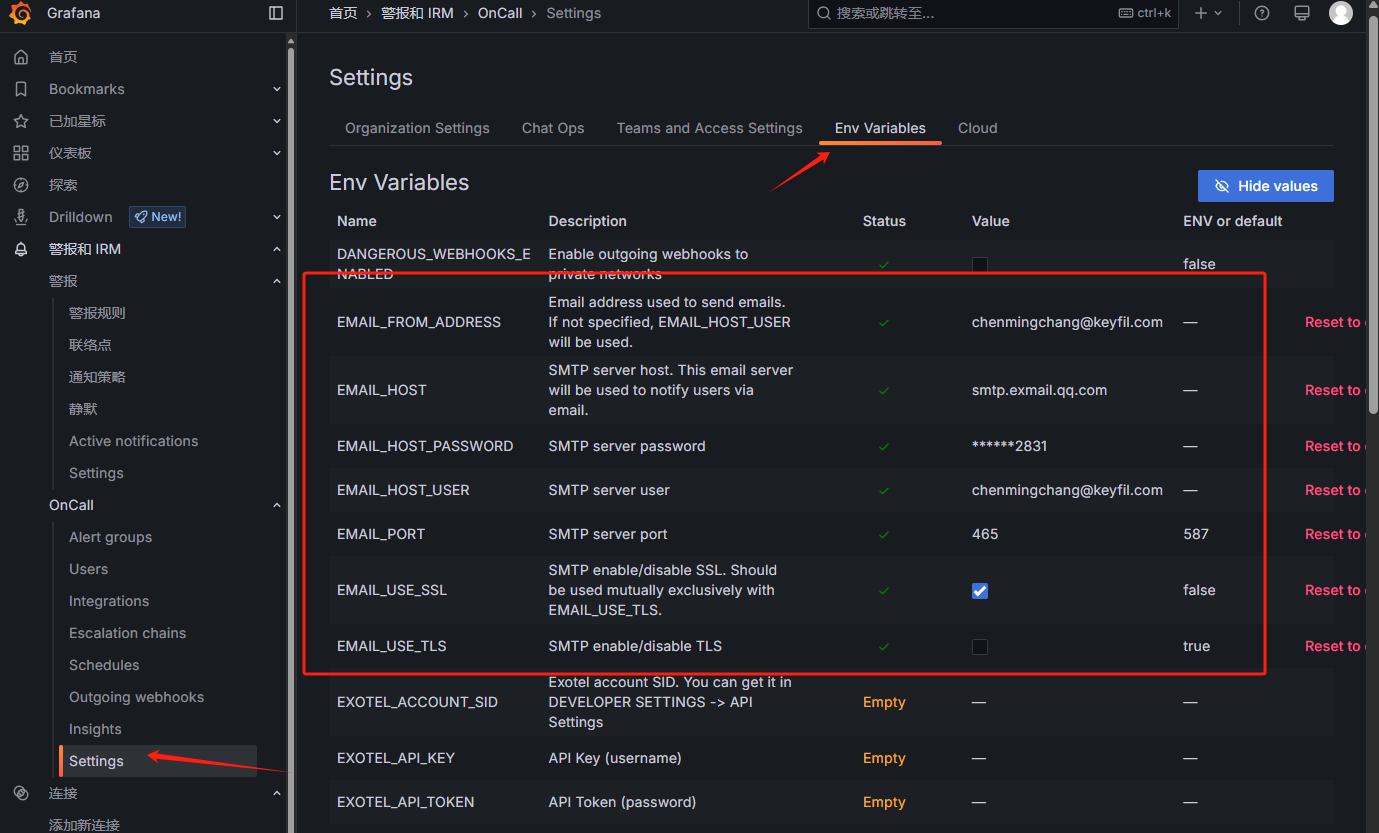Open 通知策略 notification policies item
Image resolution: width=1379 pixels, height=833 pixels.
[x=97, y=377]
